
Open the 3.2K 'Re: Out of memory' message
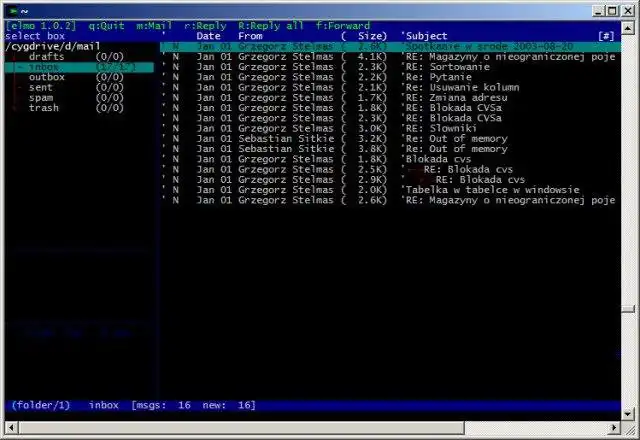tap(390, 139)
